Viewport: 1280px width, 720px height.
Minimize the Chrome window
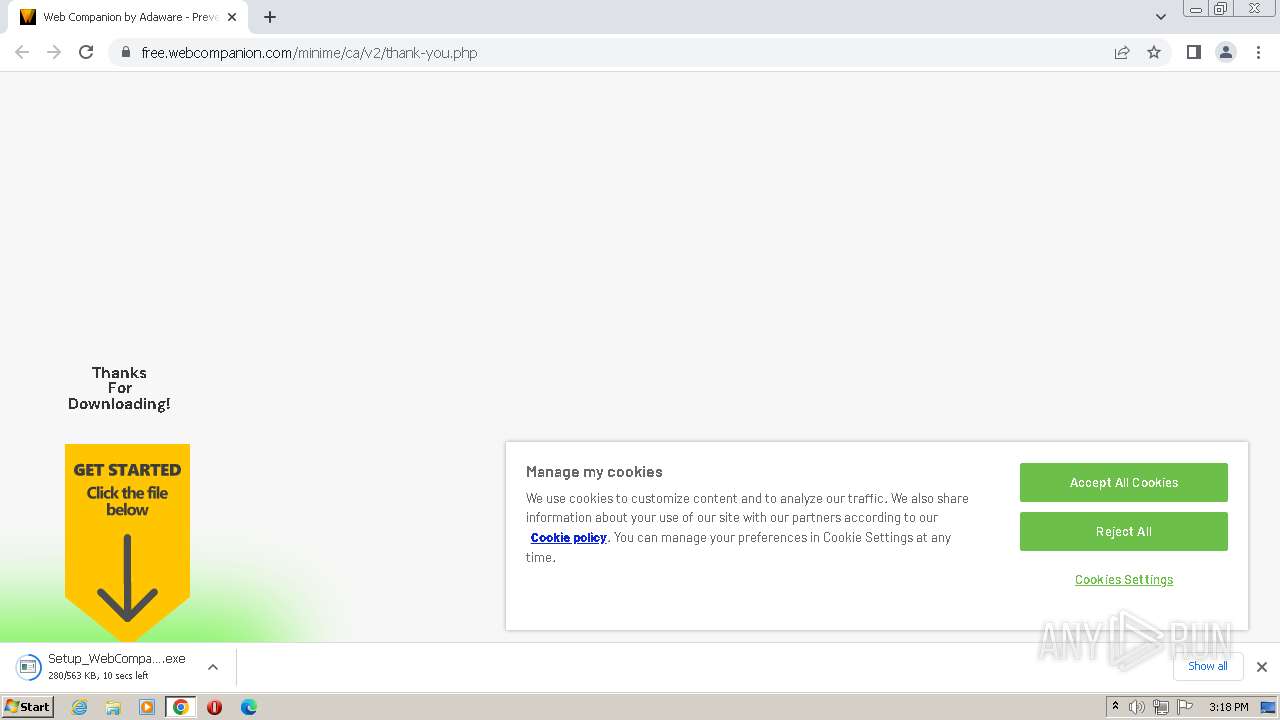tap(1196, 9)
